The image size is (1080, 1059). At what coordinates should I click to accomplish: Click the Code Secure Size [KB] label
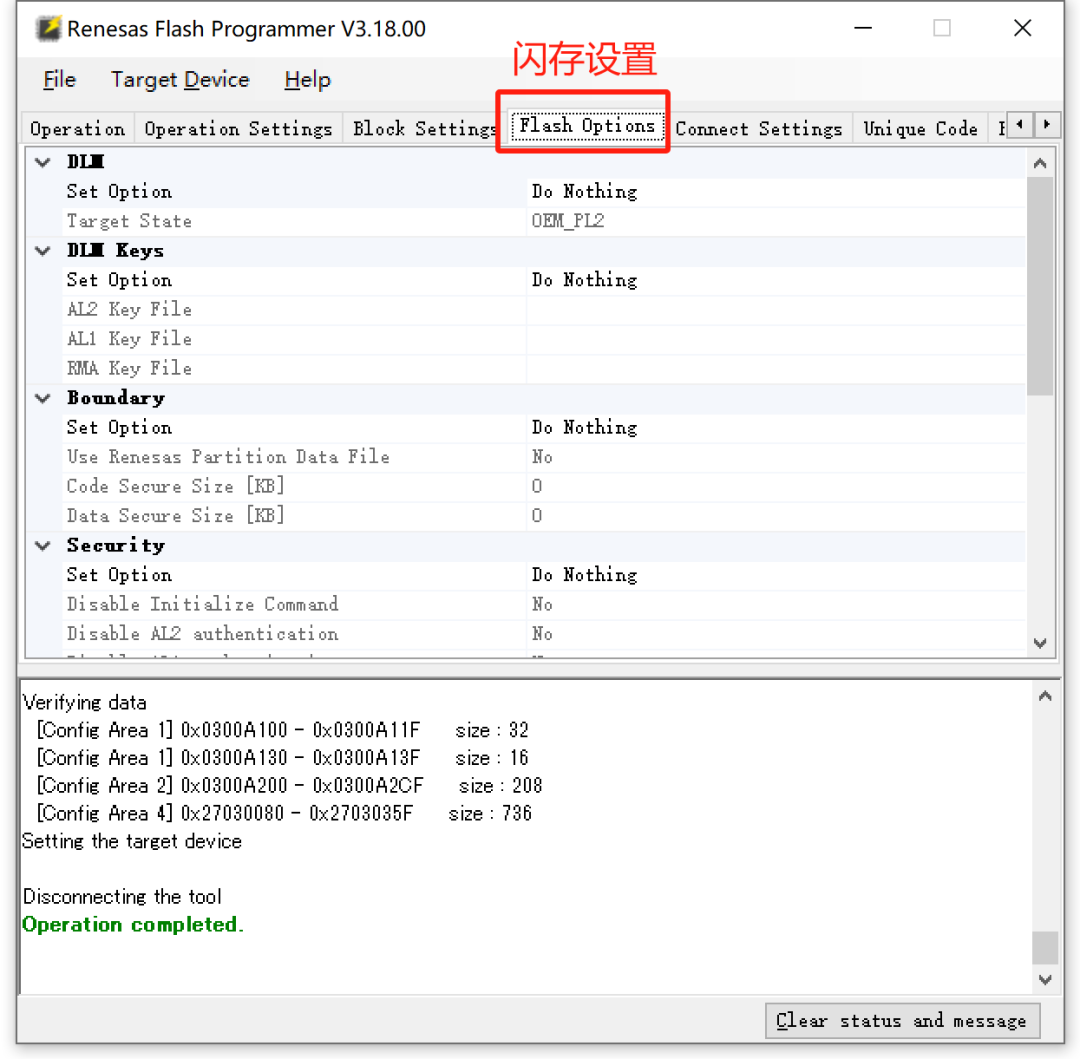(175, 487)
